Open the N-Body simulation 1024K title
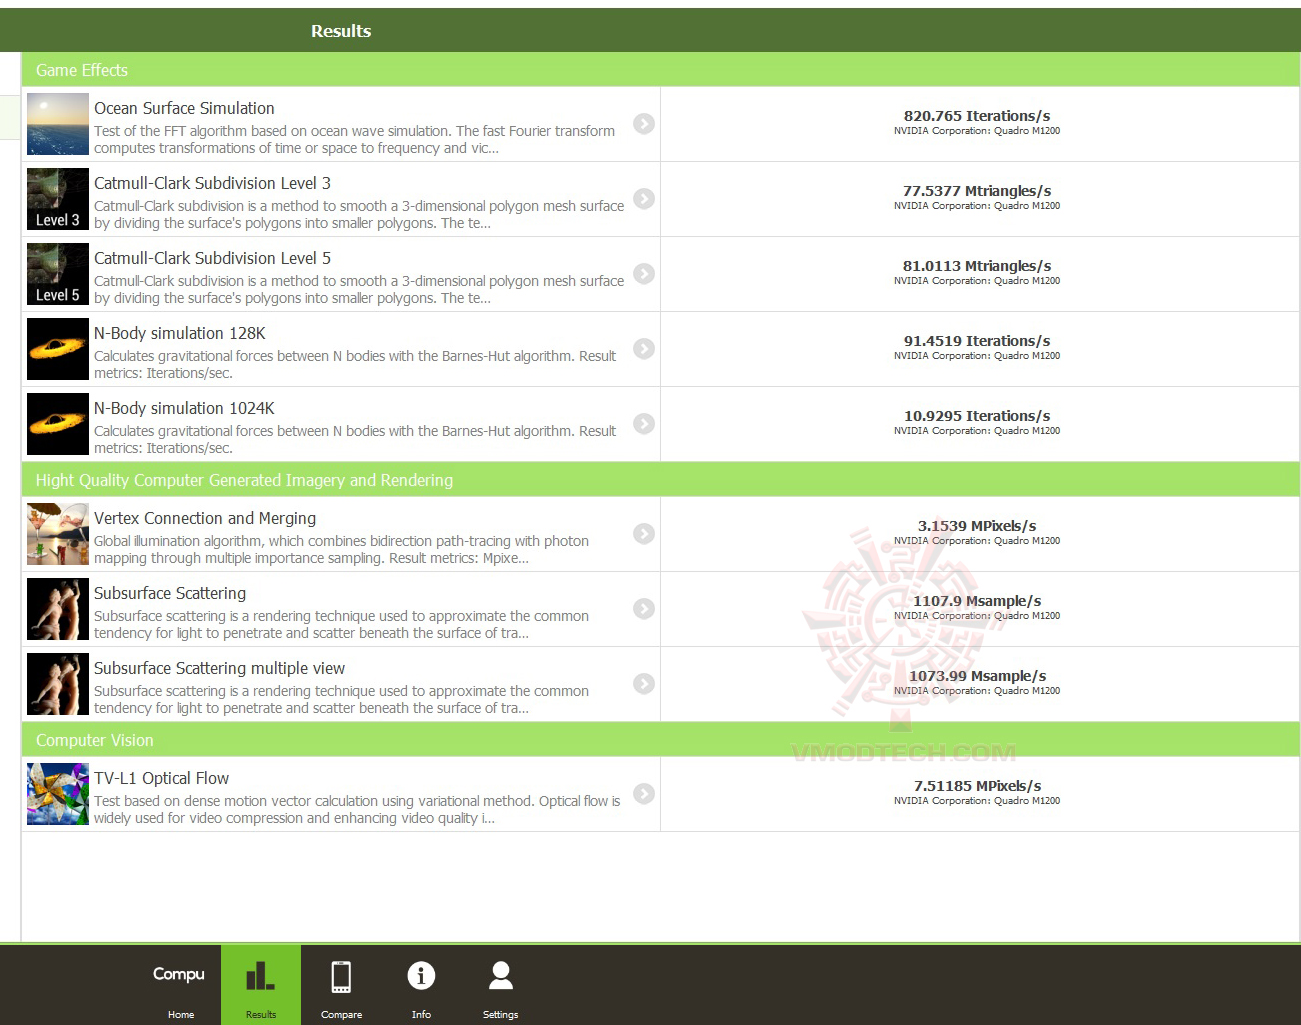The height and width of the screenshot is (1025, 1301). pyautogui.click(x=184, y=408)
